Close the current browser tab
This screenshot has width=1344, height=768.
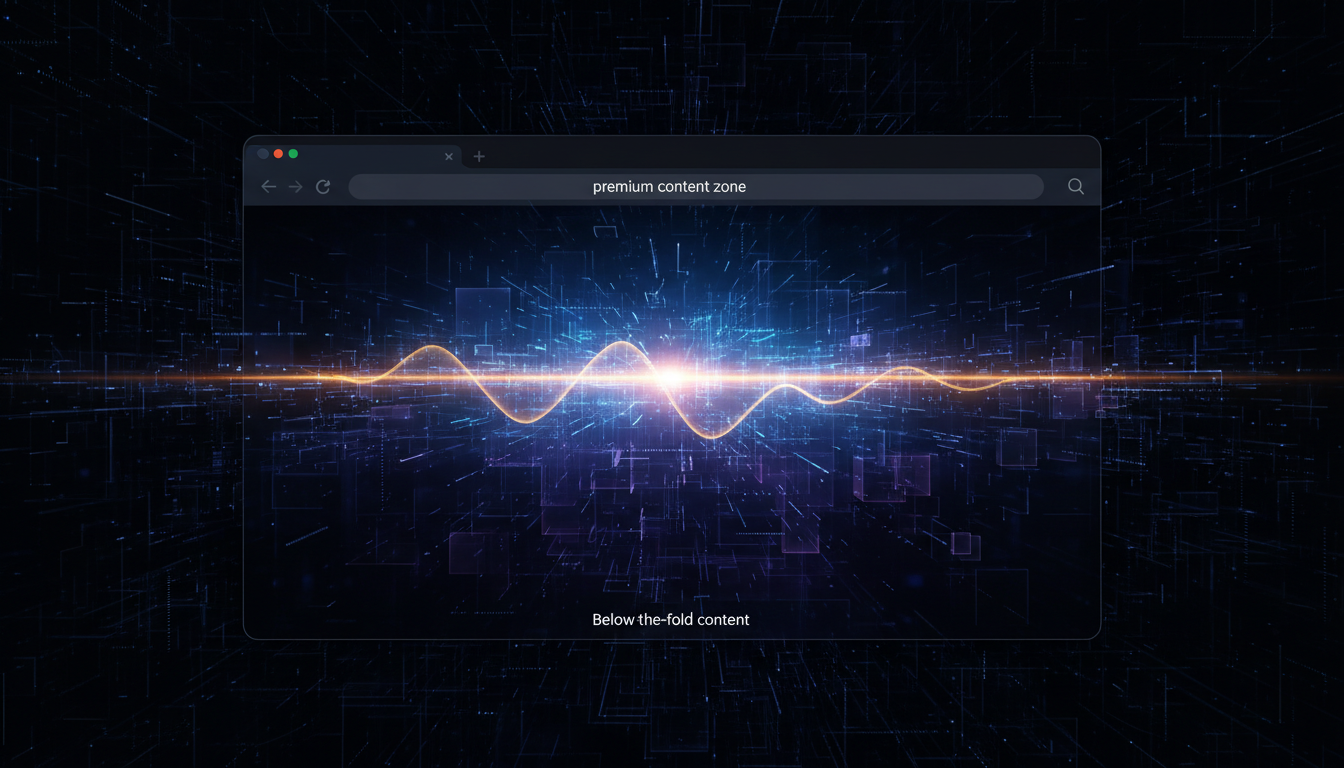(449, 157)
